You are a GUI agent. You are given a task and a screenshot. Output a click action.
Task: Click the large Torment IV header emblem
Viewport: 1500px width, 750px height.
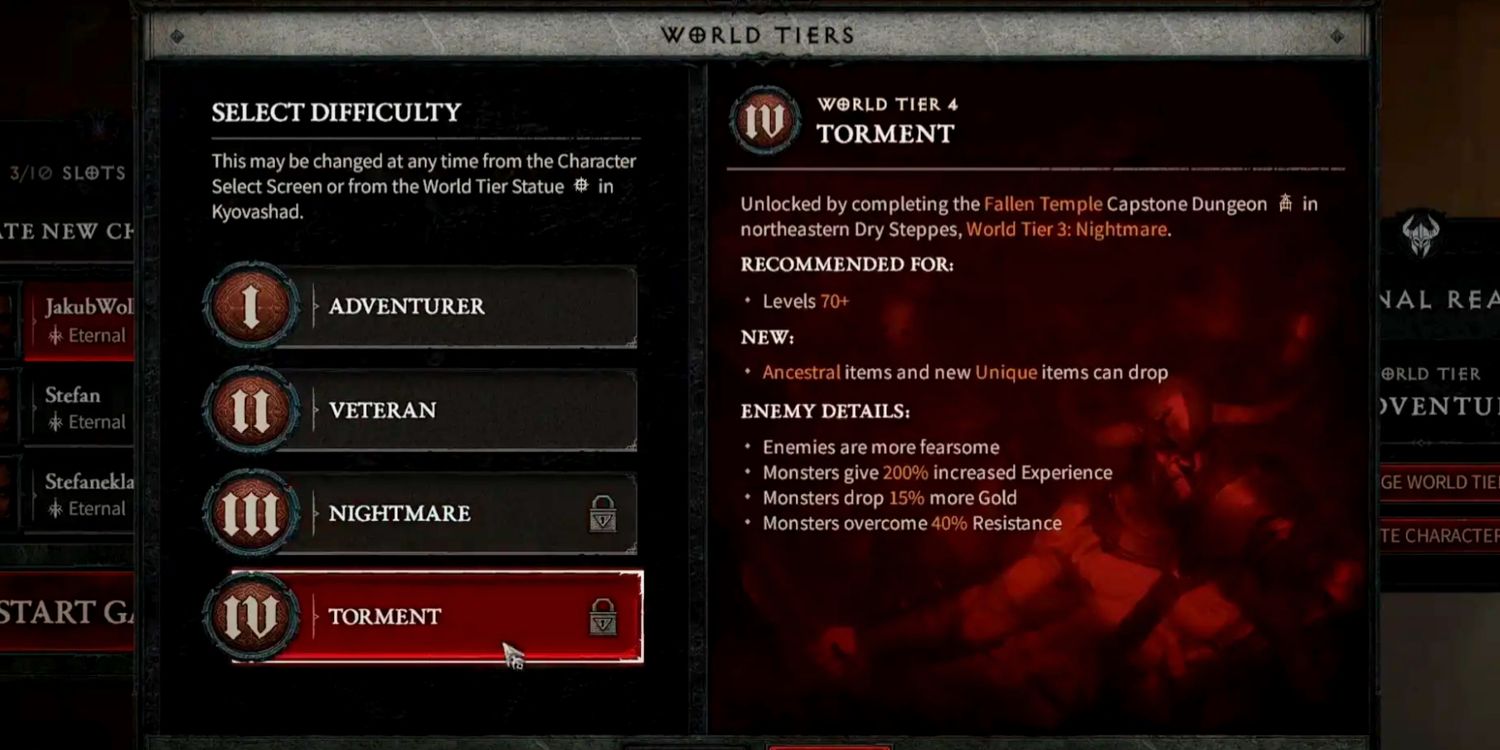coord(765,120)
